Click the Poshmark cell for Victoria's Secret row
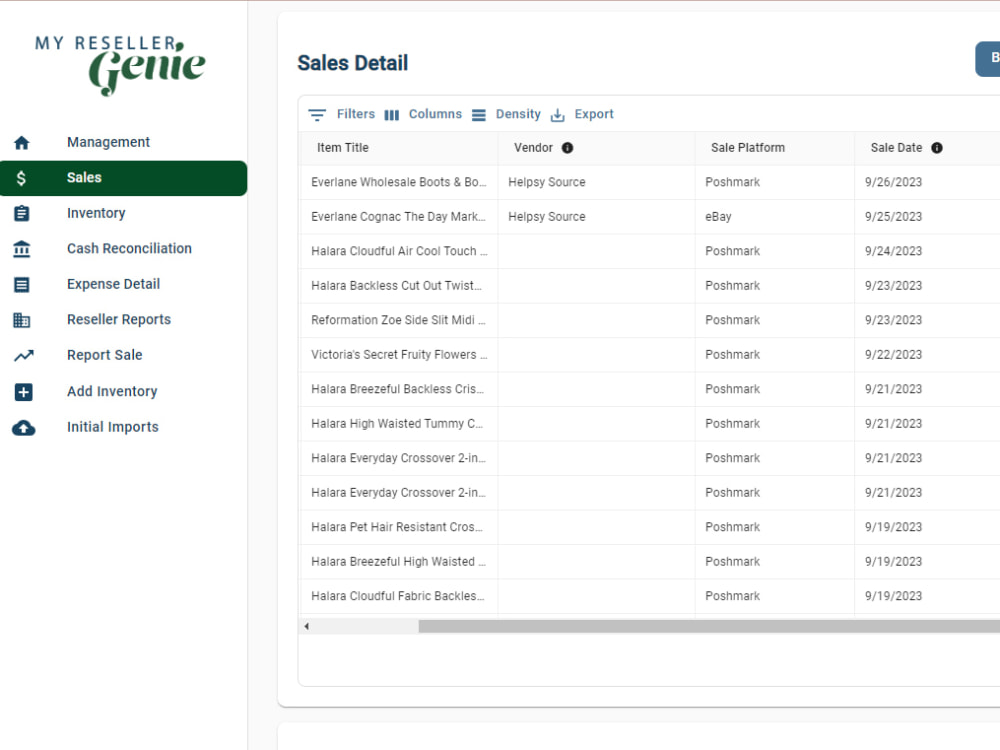 775,355
